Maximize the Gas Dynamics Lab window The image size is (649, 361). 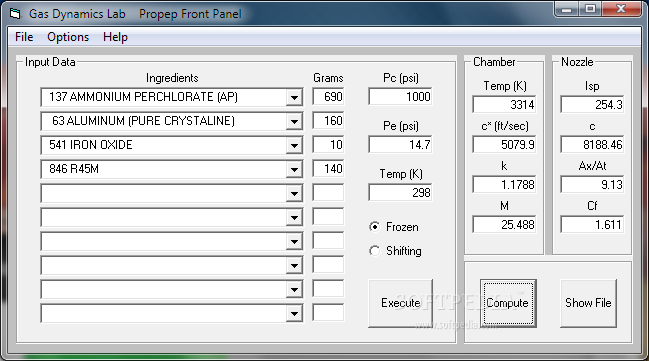tap(590, 9)
